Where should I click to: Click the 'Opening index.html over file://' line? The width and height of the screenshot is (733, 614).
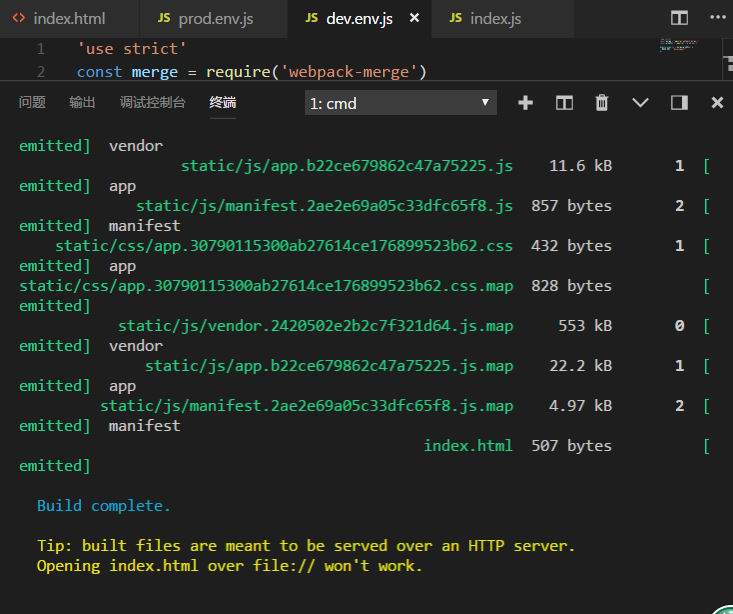click(230, 566)
